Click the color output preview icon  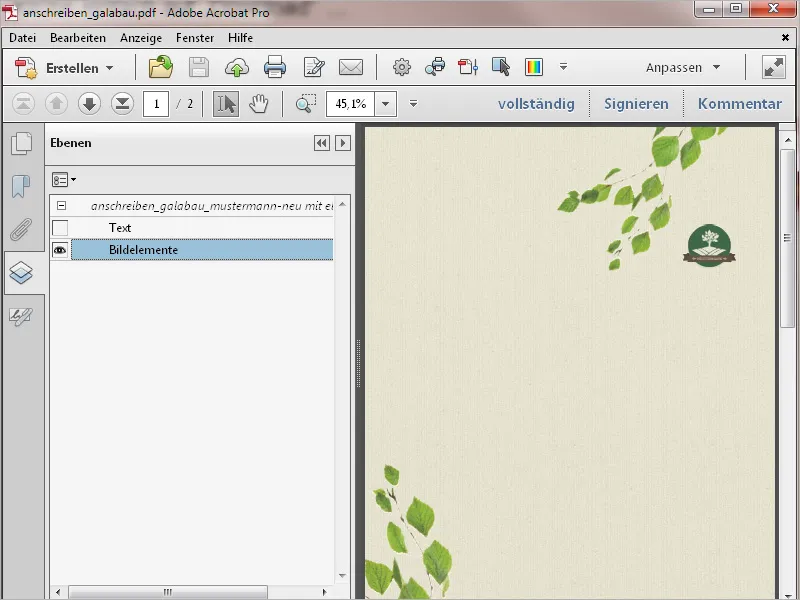click(534, 67)
